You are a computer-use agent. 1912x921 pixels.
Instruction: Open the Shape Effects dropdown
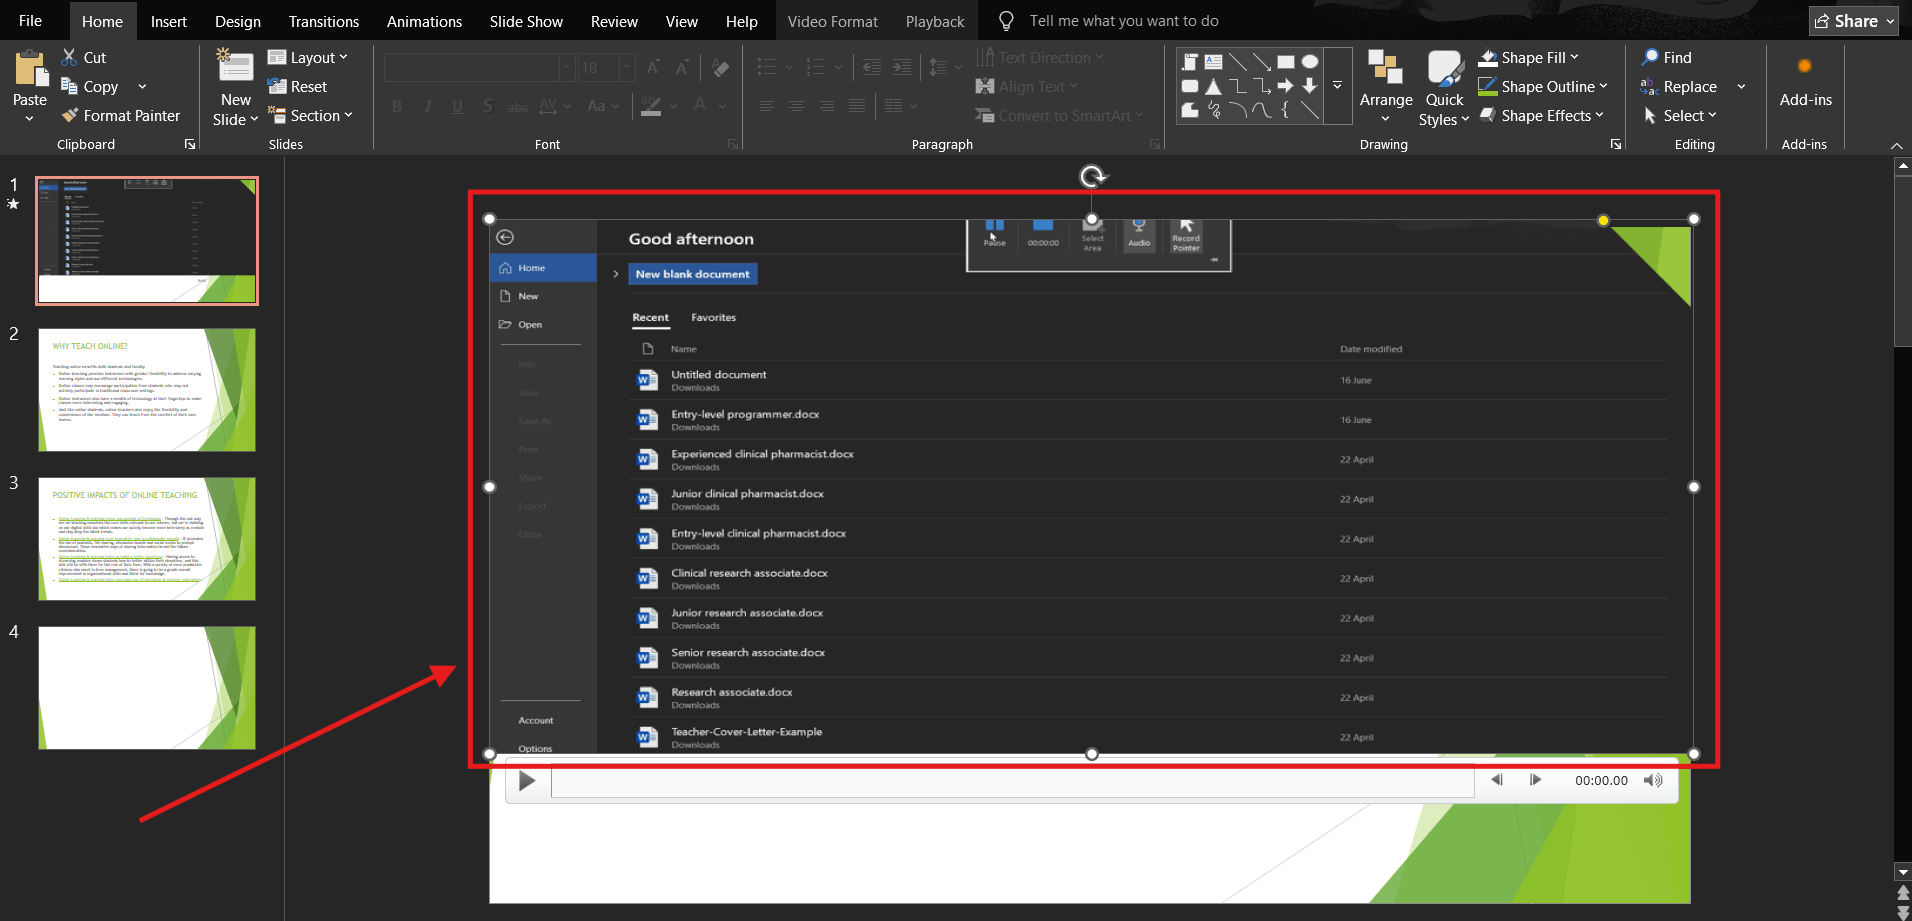click(x=1541, y=115)
